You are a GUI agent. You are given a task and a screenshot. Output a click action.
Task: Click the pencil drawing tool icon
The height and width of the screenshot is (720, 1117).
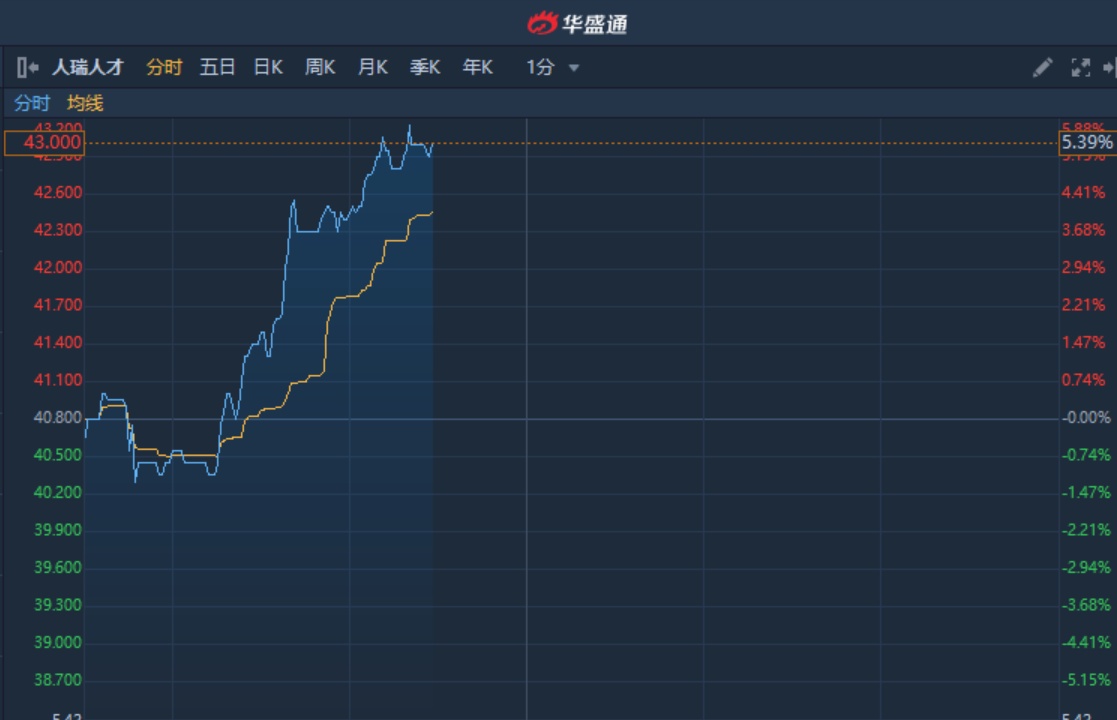[1042, 68]
